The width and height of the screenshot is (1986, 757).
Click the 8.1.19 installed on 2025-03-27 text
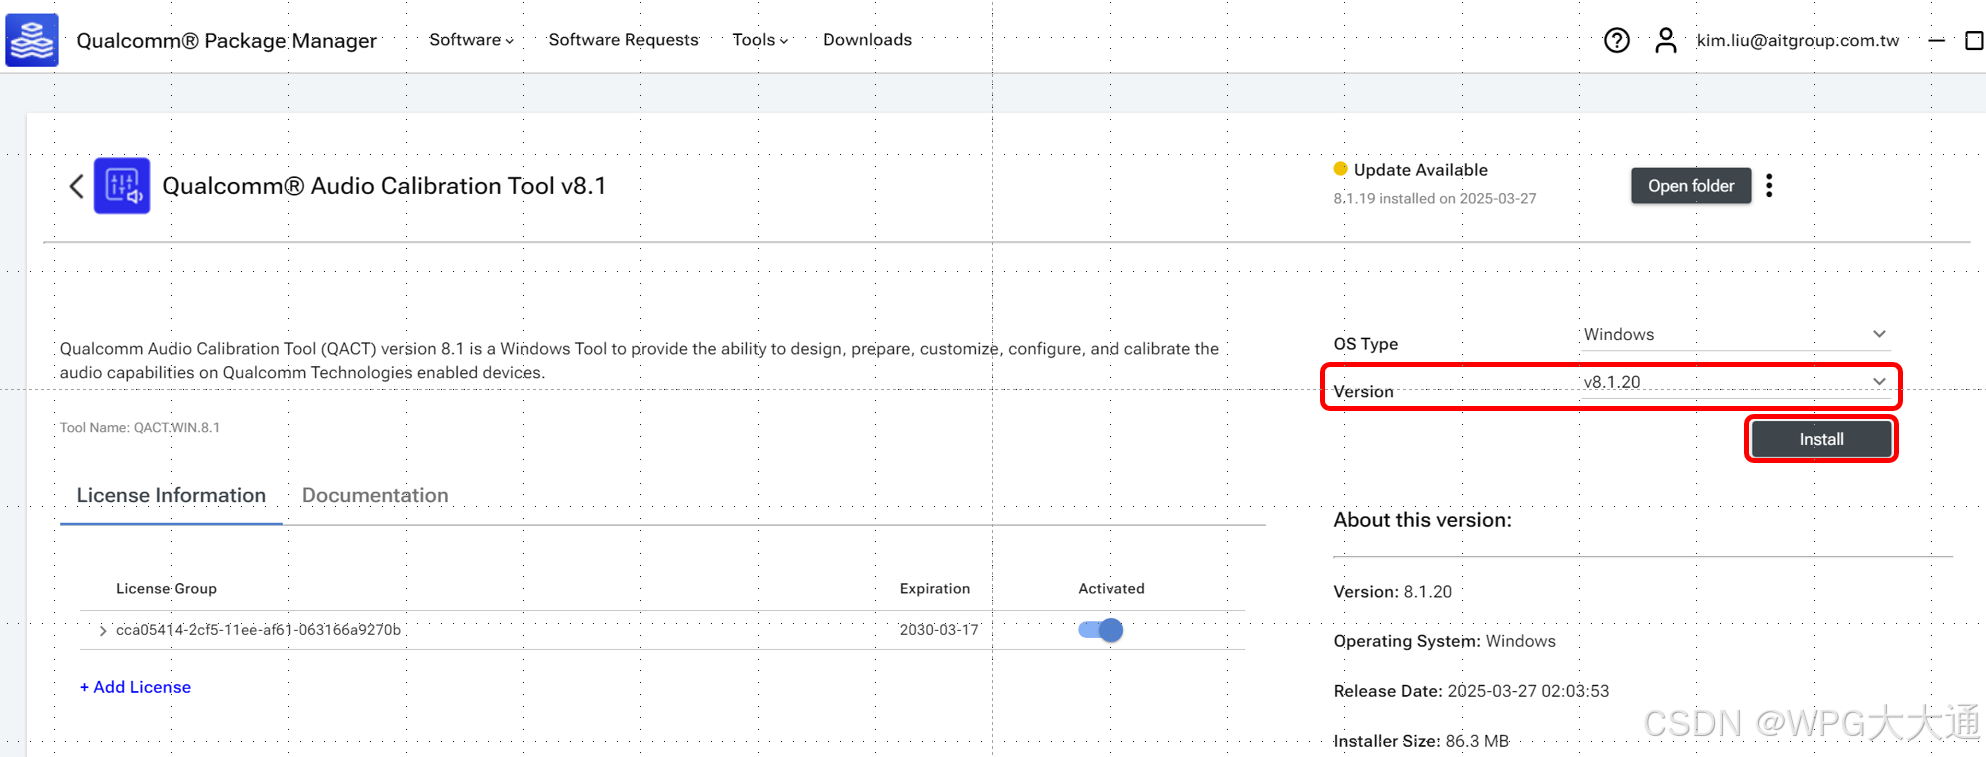(1434, 198)
